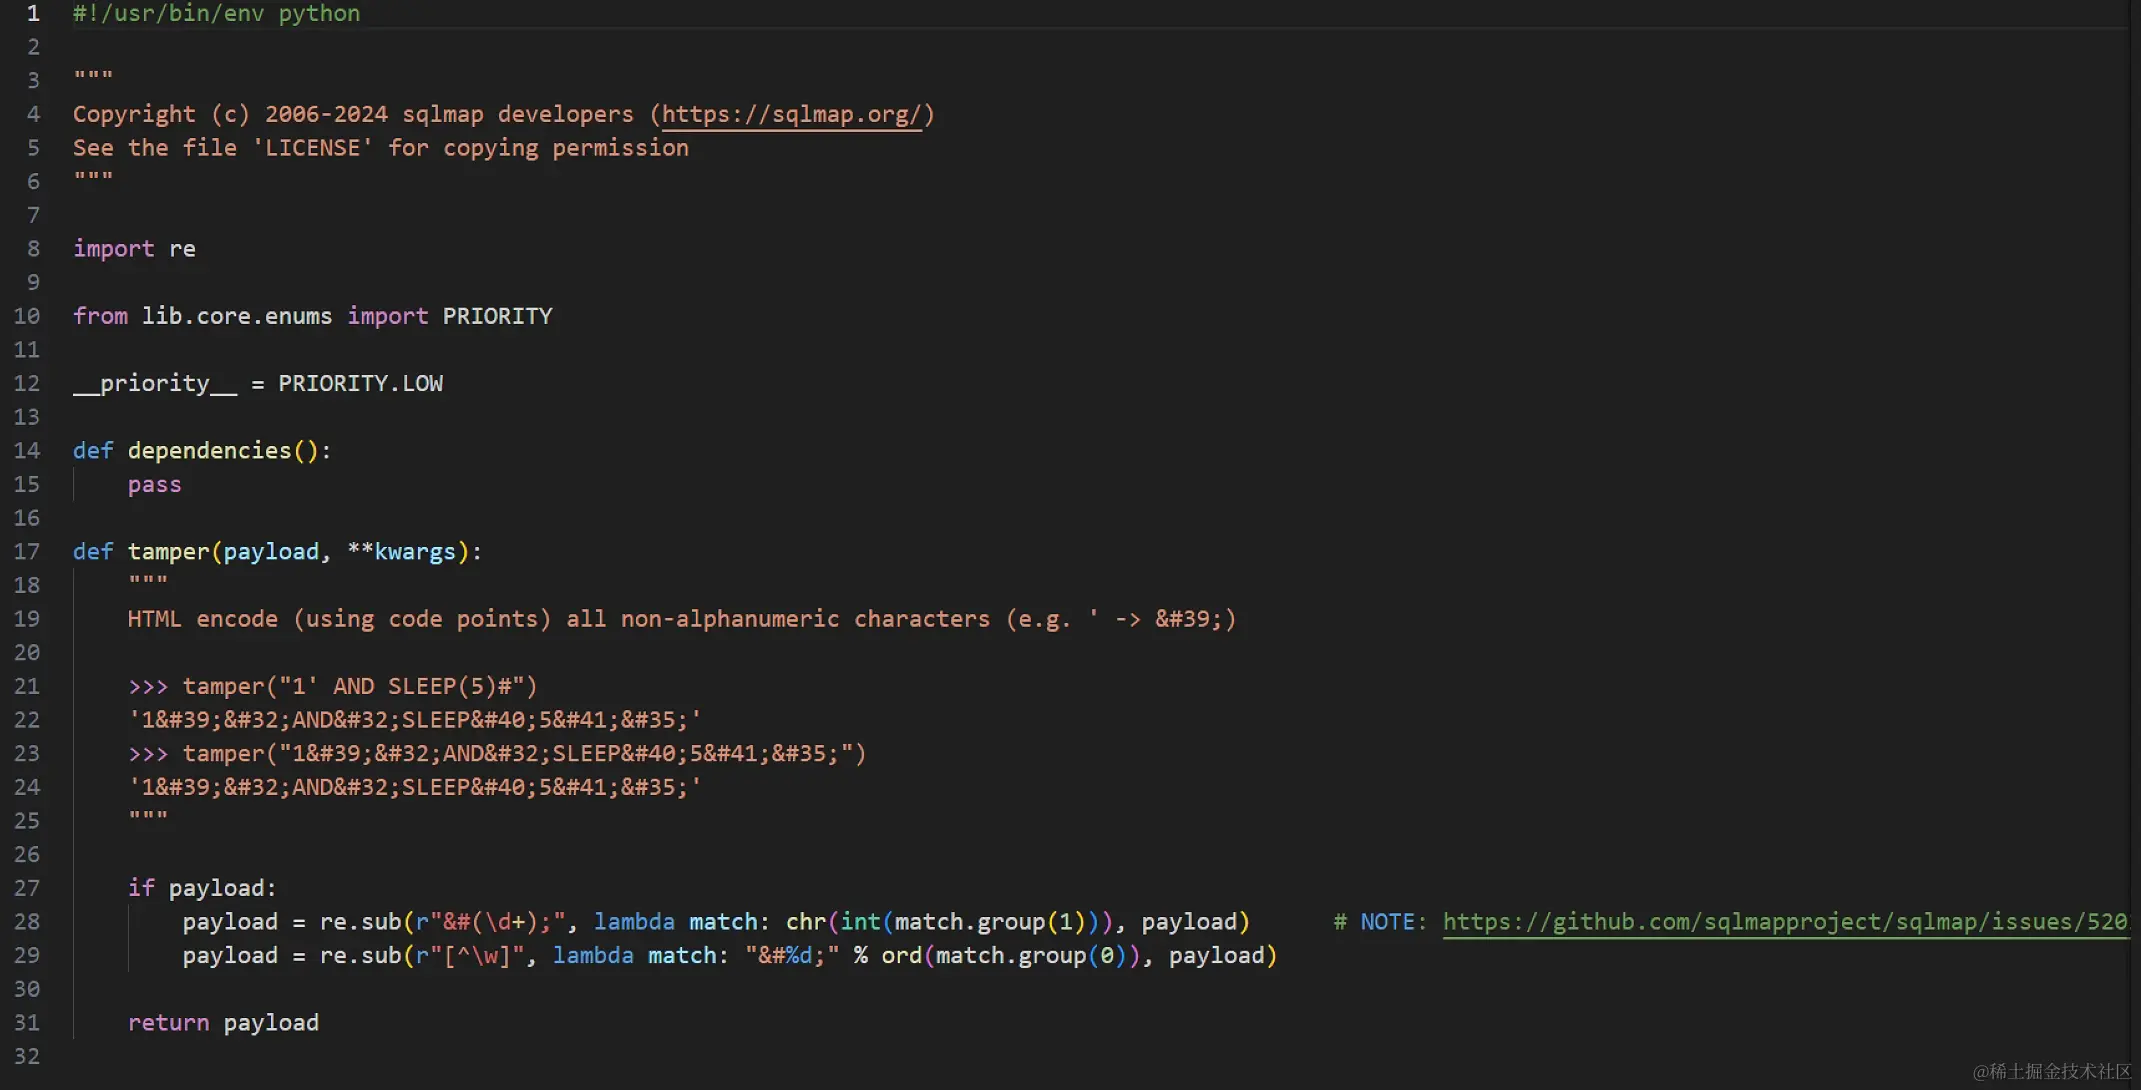Viewport: 2141px width, 1090px height.
Task: Click line number 17 in gutter
Action: pyautogui.click(x=27, y=551)
